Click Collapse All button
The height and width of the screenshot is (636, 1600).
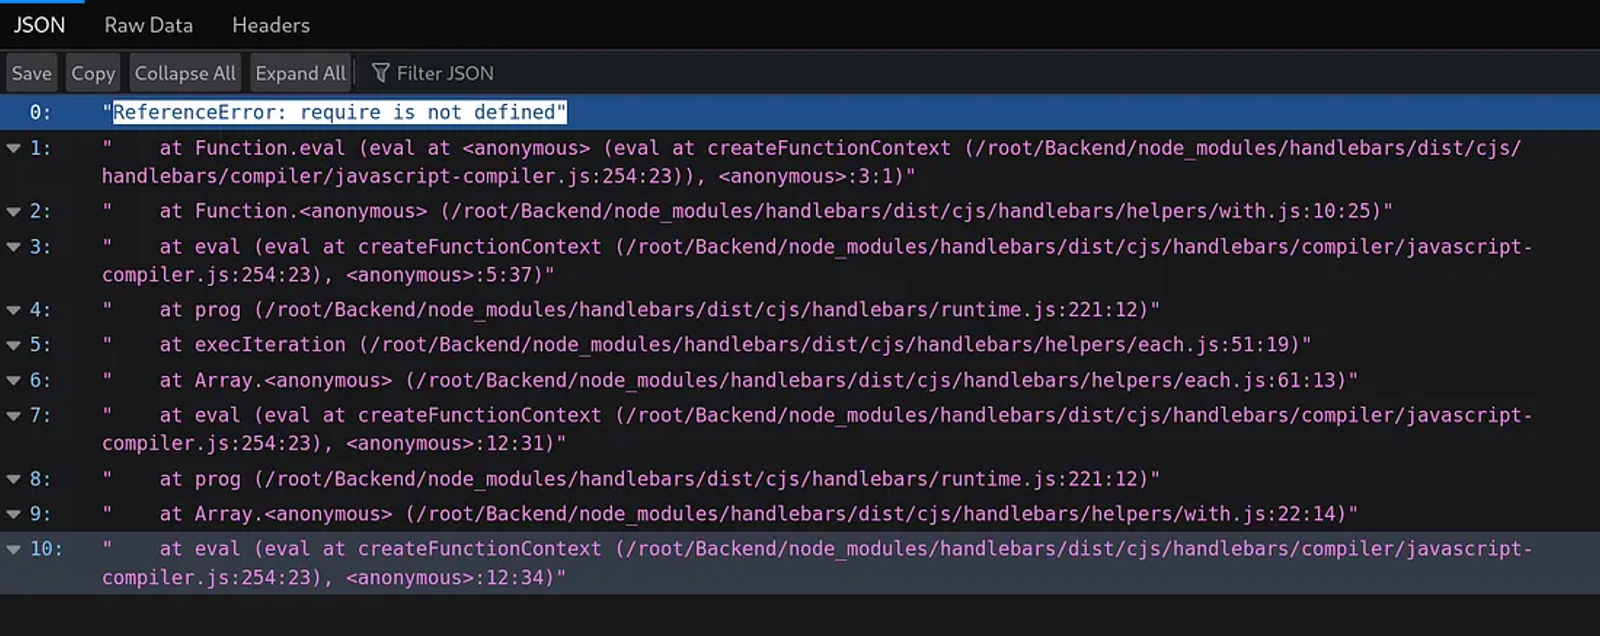(x=185, y=73)
